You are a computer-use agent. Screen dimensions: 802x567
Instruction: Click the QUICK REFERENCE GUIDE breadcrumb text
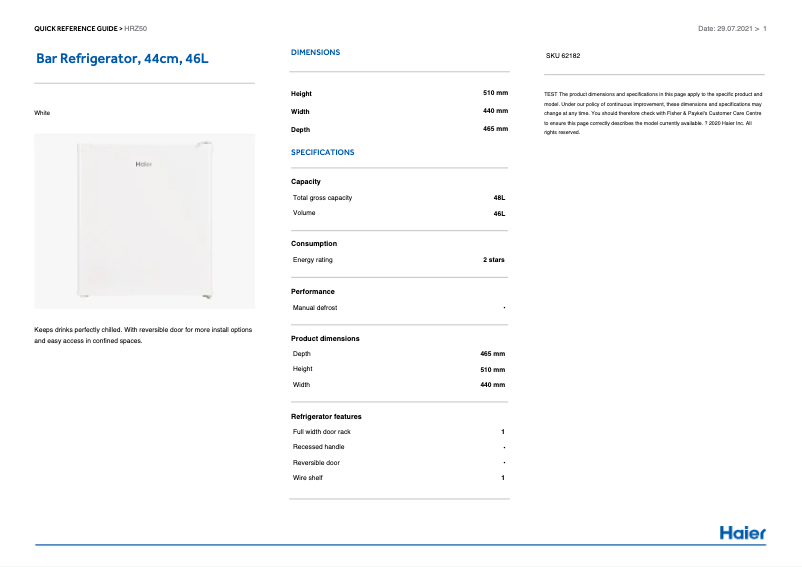point(77,29)
